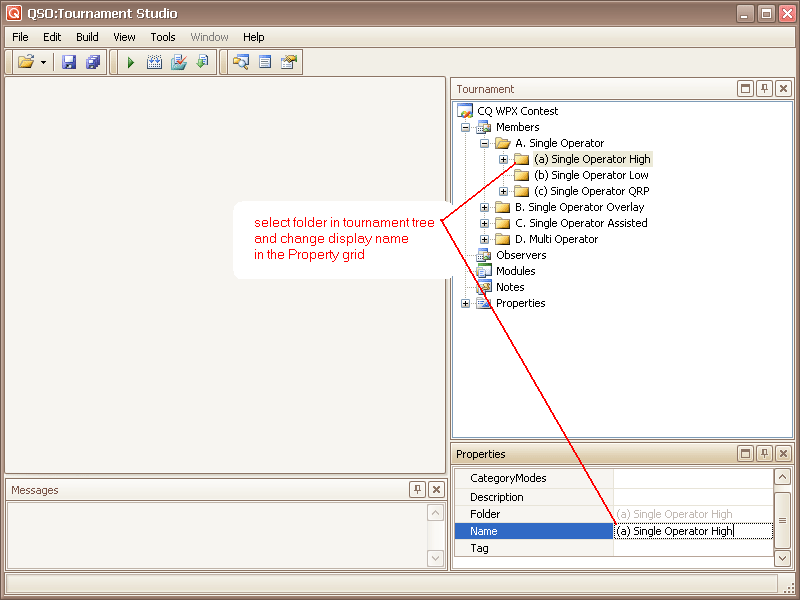Select the D. Multi Operator folder
Image resolution: width=800 pixels, height=600 pixels.
[556, 239]
